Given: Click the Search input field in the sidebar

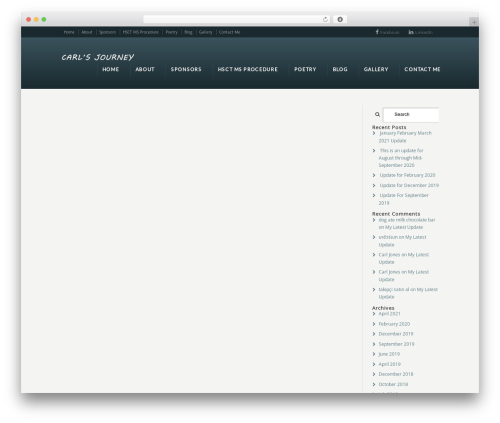Looking at the screenshot, I should tap(411, 115).
